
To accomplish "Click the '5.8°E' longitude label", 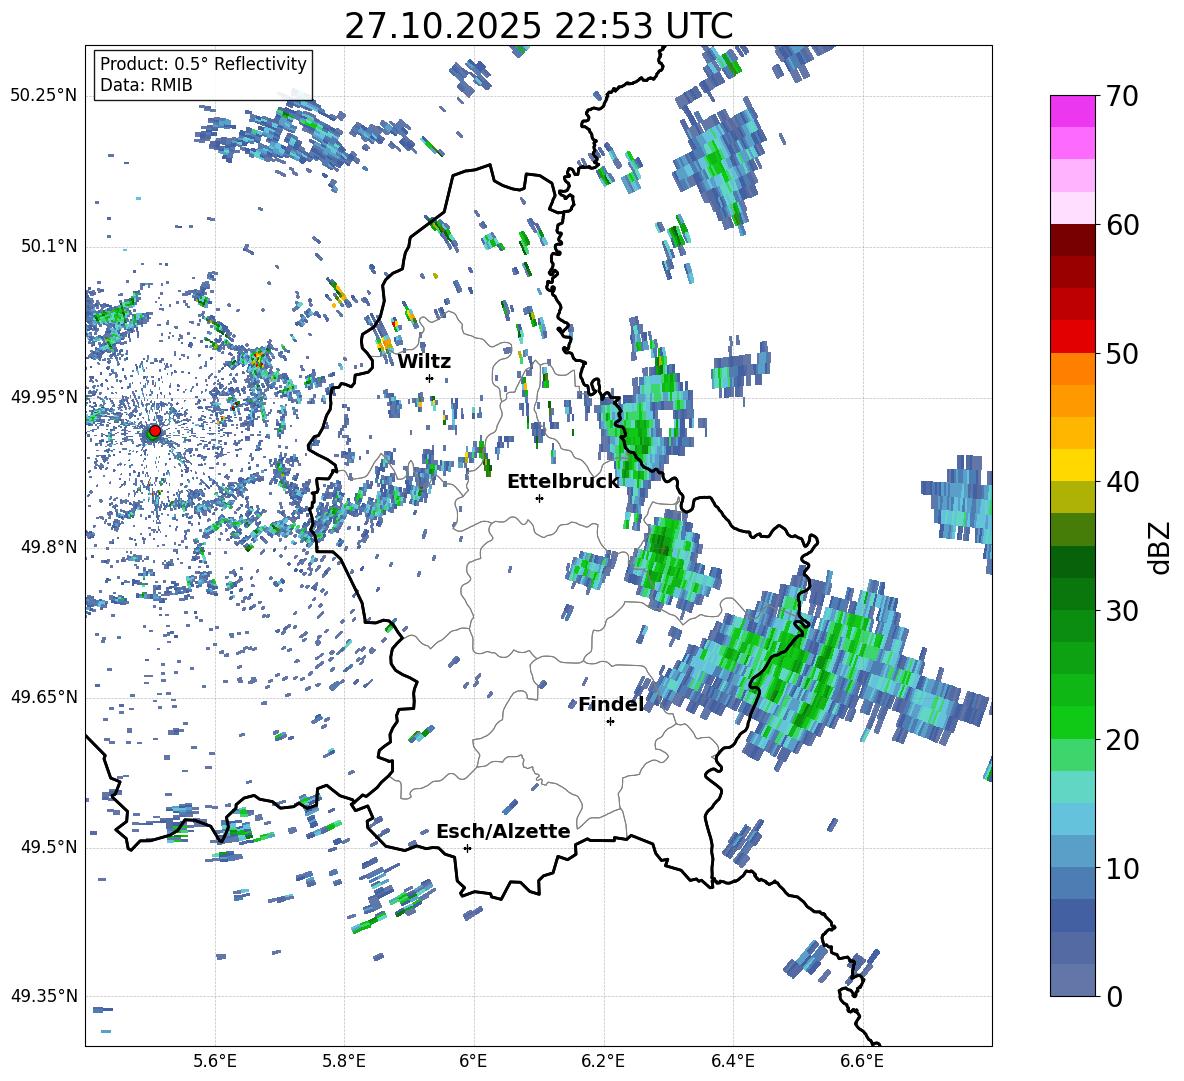I will 344,1061.
